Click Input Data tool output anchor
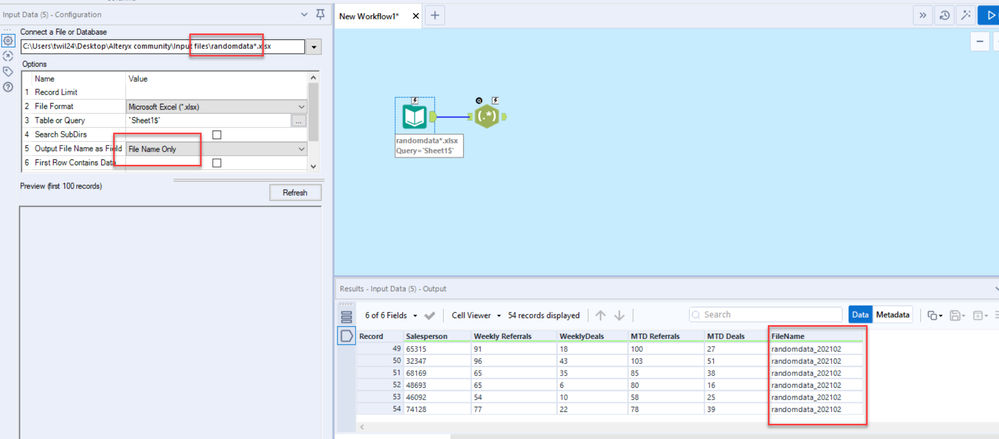 tap(433, 117)
